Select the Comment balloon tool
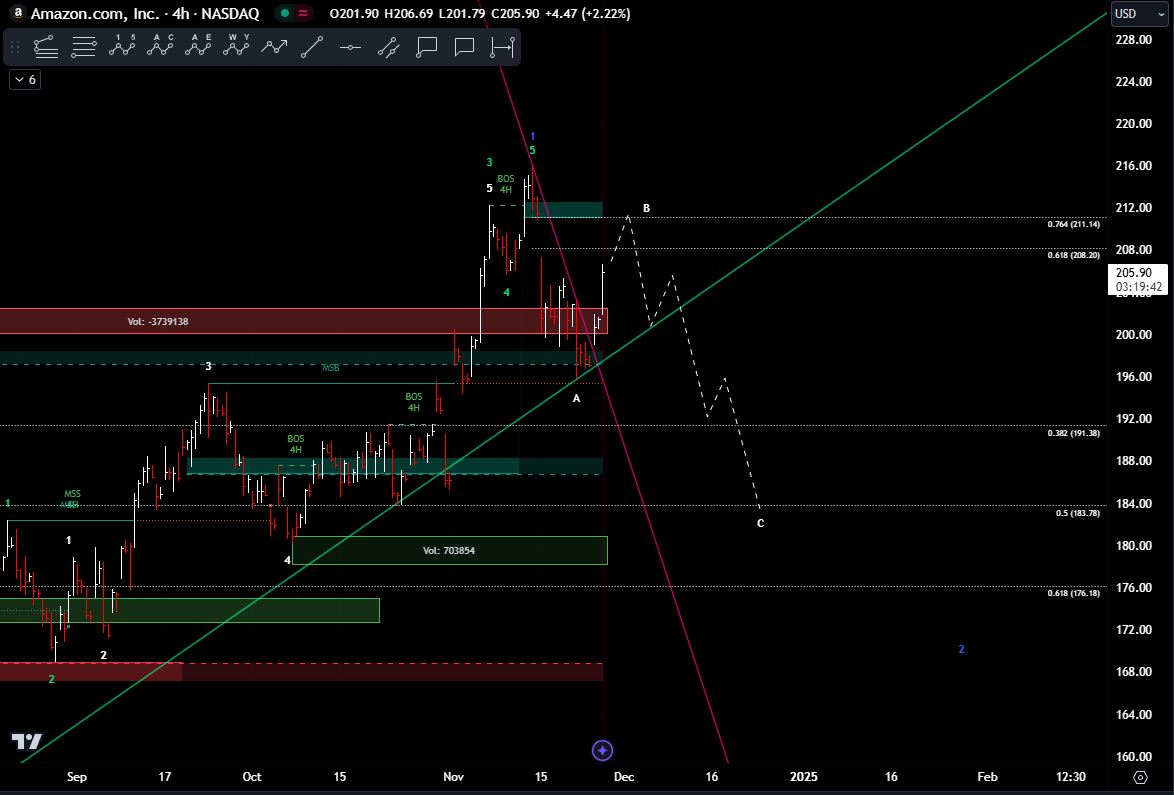 click(x=464, y=47)
